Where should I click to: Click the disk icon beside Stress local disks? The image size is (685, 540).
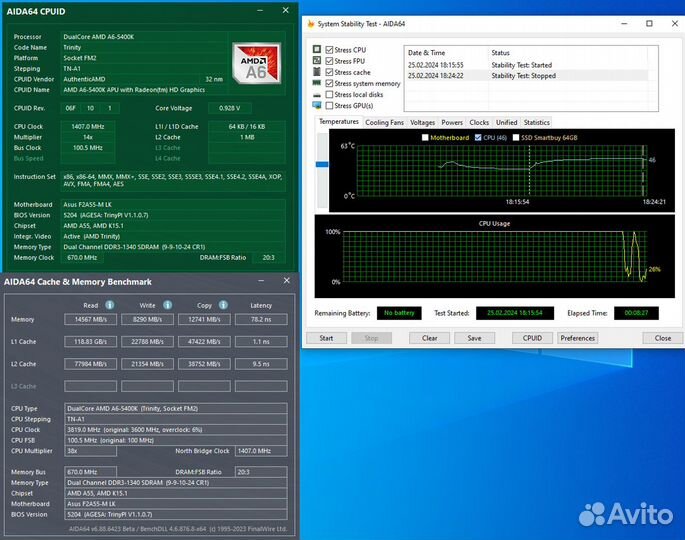(x=317, y=95)
